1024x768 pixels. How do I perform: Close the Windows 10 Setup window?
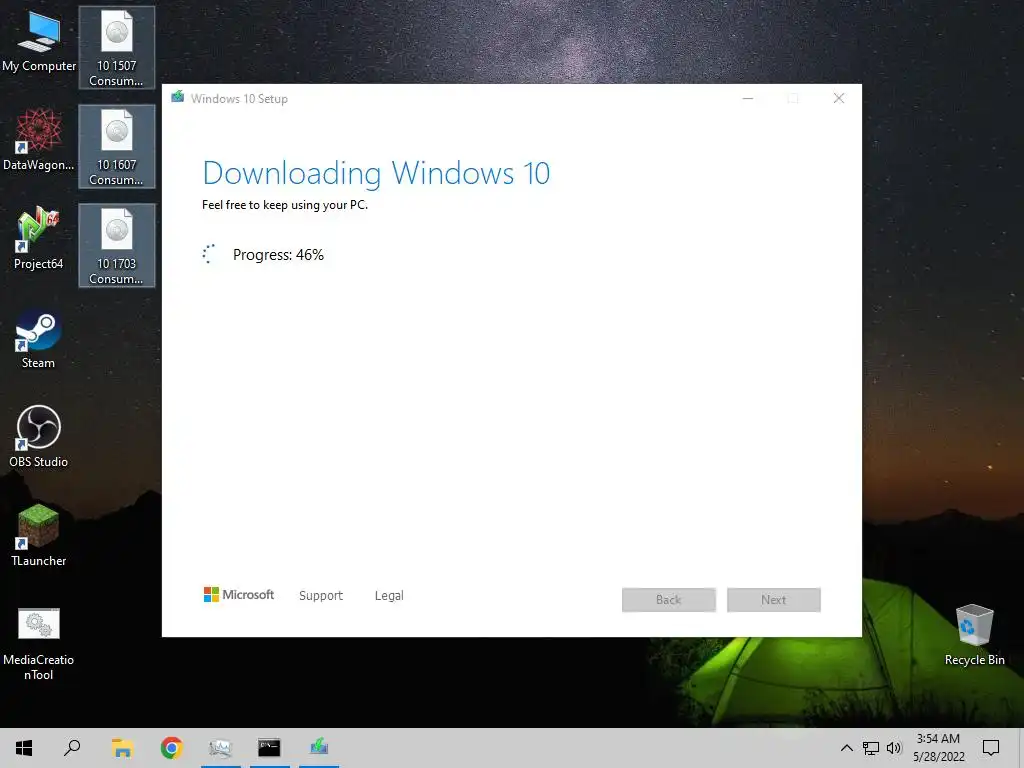tap(839, 99)
